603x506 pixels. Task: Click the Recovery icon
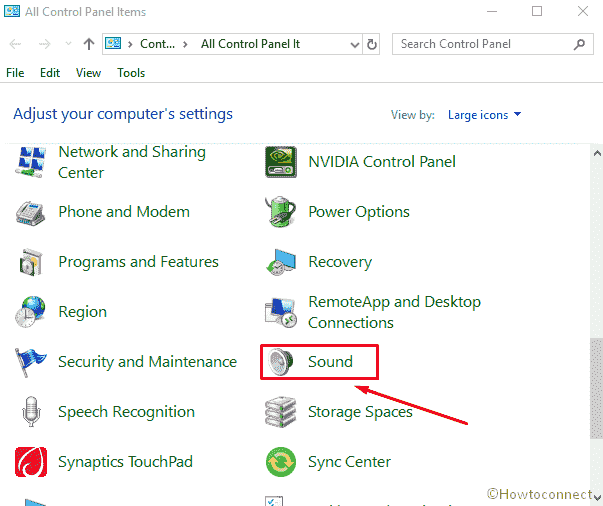[281, 262]
